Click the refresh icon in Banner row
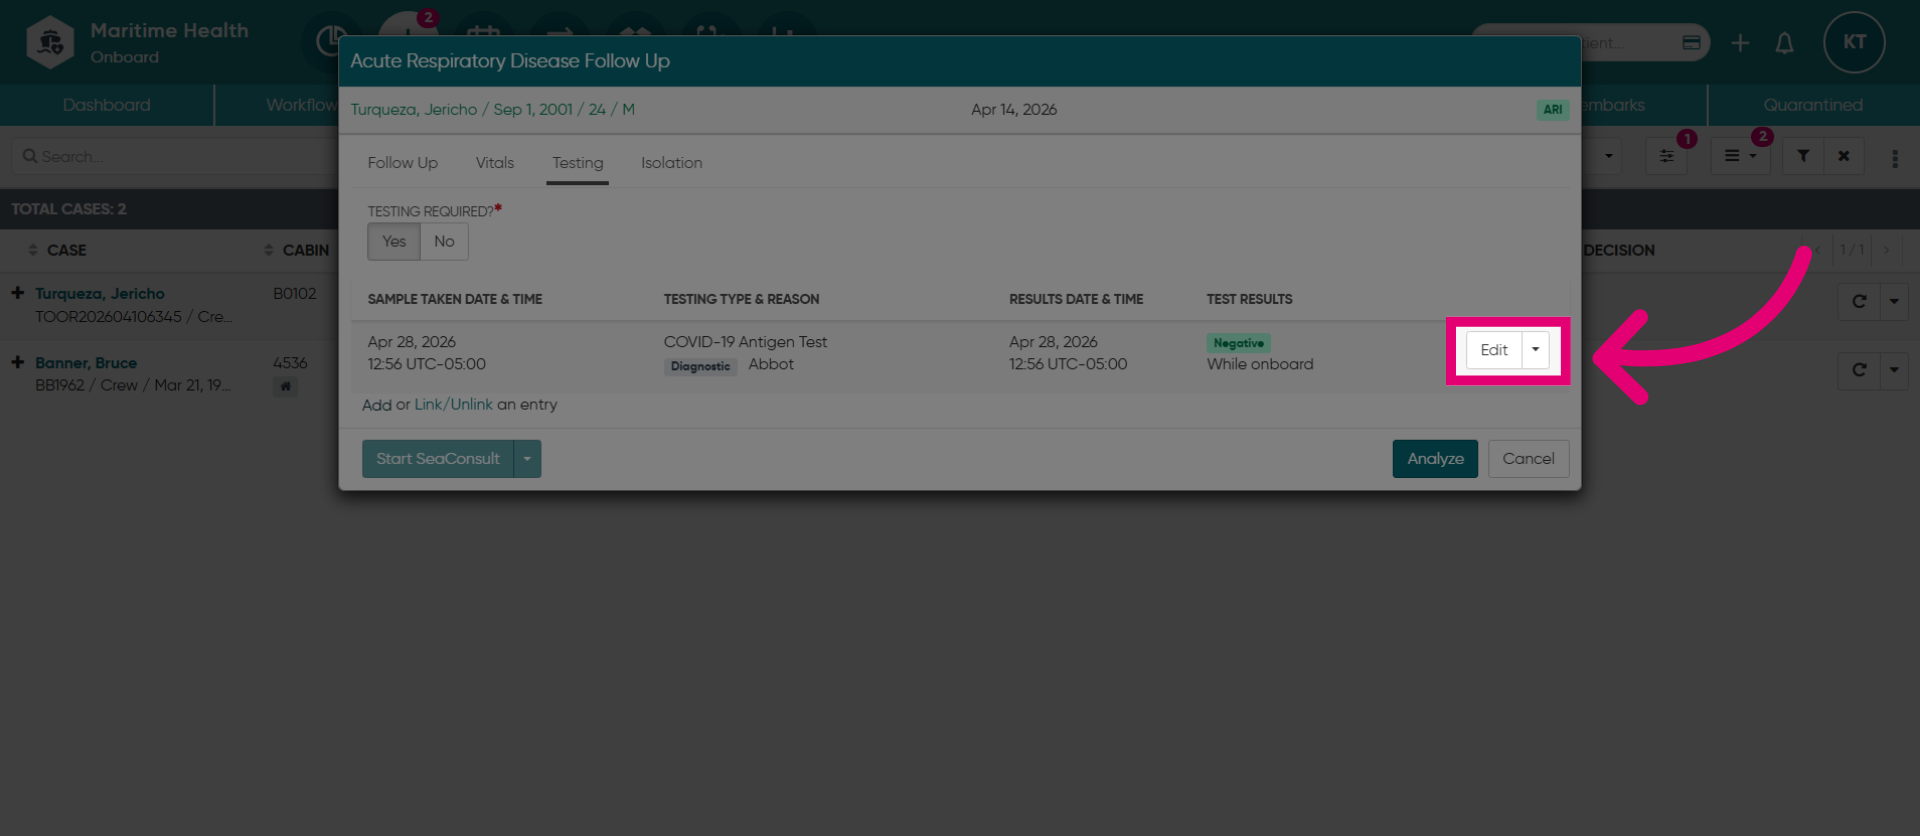 click(x=1859, y=370)
